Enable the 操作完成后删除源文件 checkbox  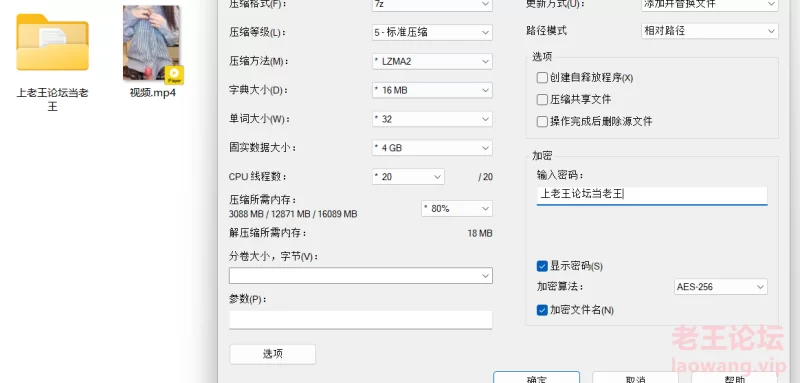(x=542, y=121)
